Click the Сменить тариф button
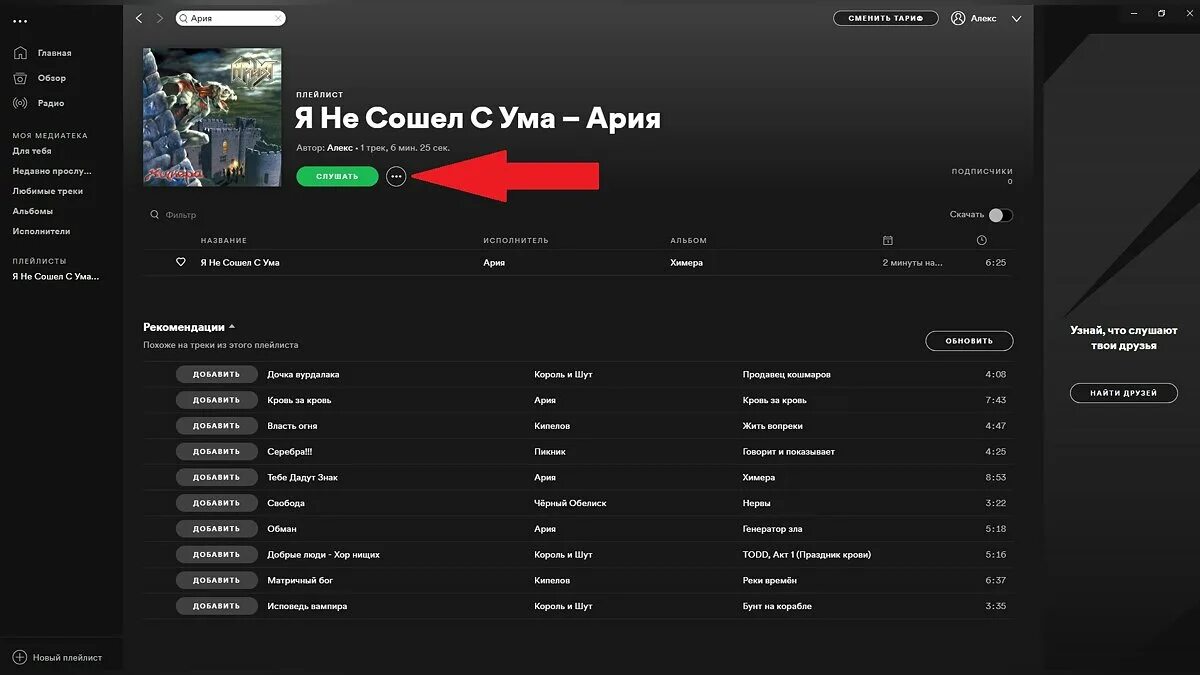The width and height of the screenshot is (1200, 675). point(886,18)
